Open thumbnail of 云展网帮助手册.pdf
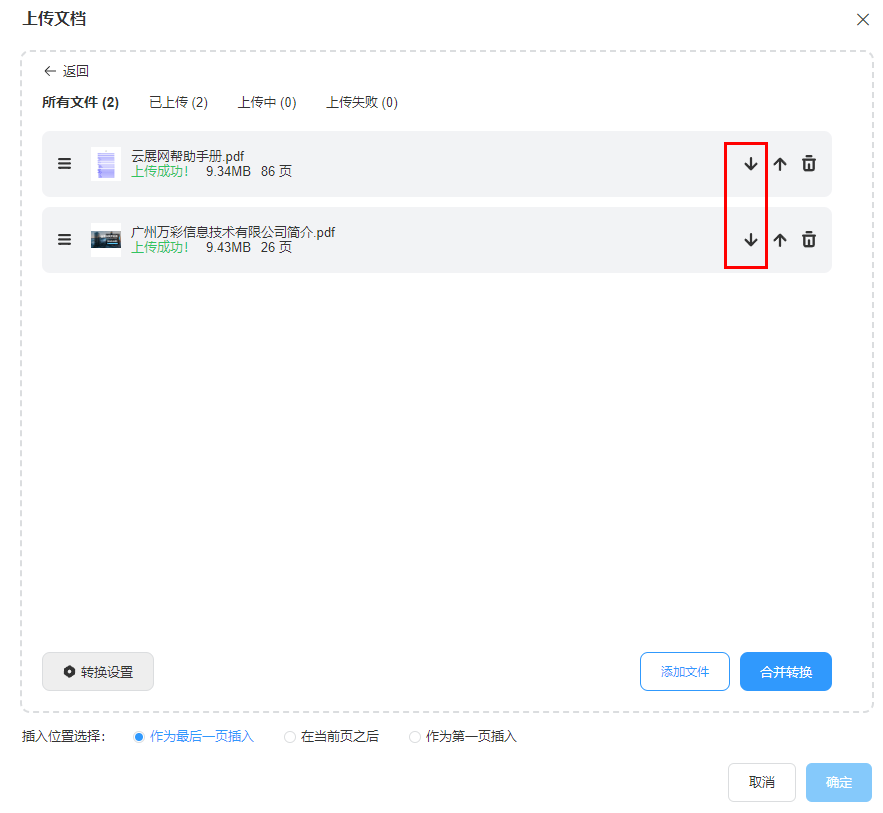883x813 pixels. coord(106,164)
